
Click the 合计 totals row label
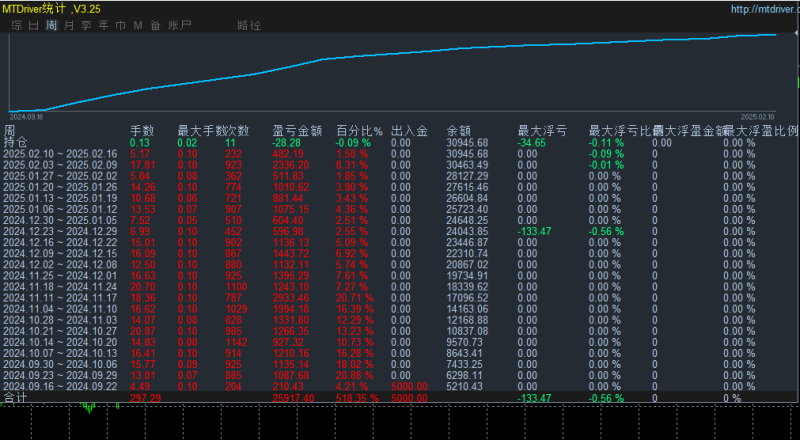coord(15,397)
